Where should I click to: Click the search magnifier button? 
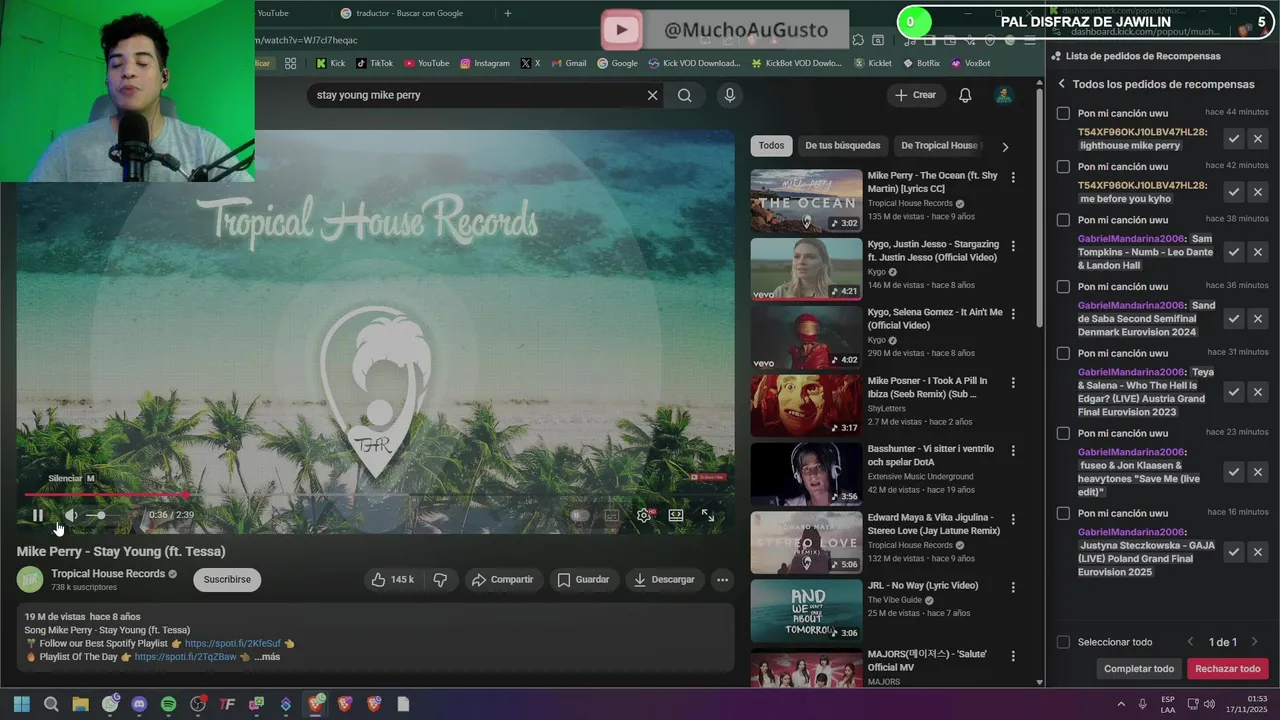pos(684,95)
